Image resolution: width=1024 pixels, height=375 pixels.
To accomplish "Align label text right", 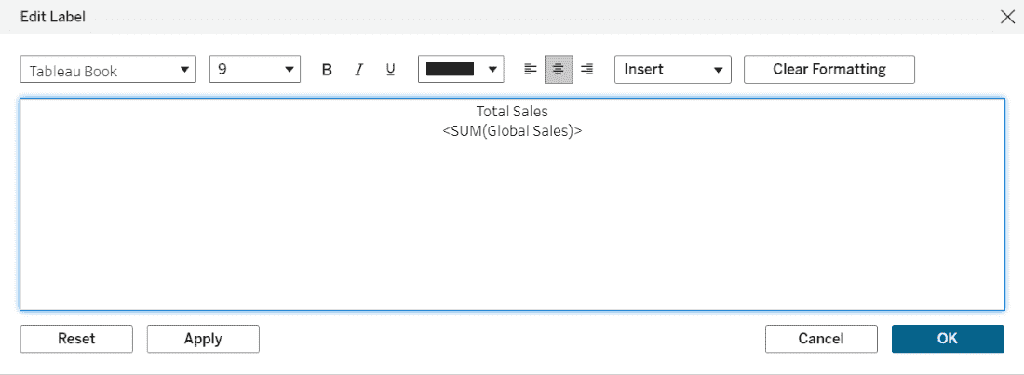I will pos(587,69).
